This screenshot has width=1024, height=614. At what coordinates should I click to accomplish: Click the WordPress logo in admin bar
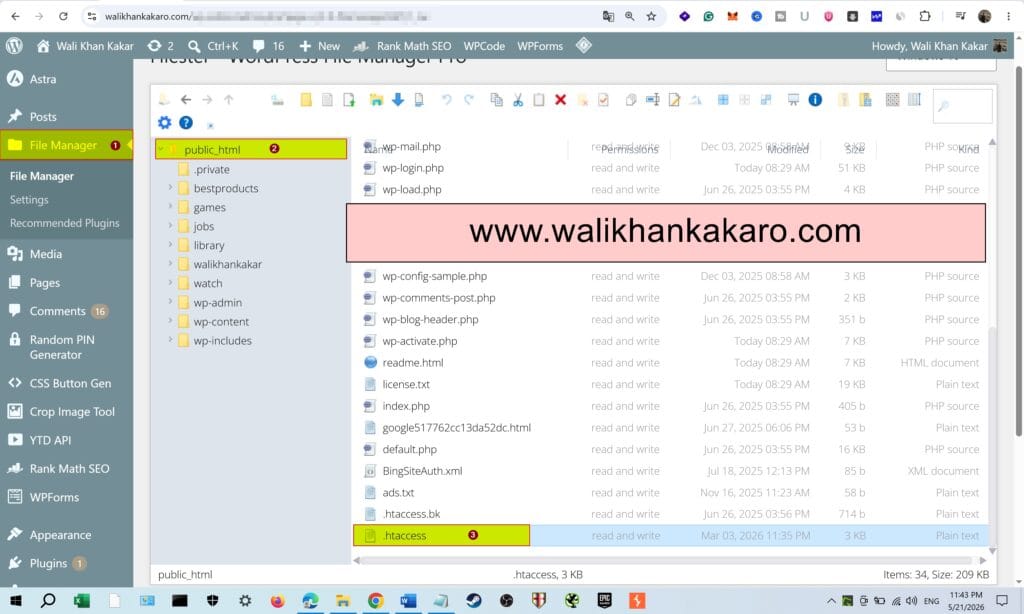(14, 46)
